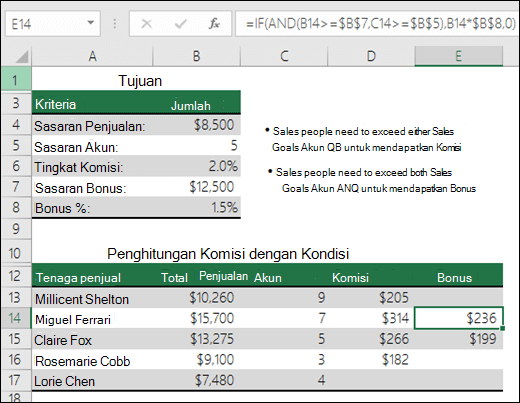
Task: Select Millicent Shelton's account count 9
Action: pos(284,298)
